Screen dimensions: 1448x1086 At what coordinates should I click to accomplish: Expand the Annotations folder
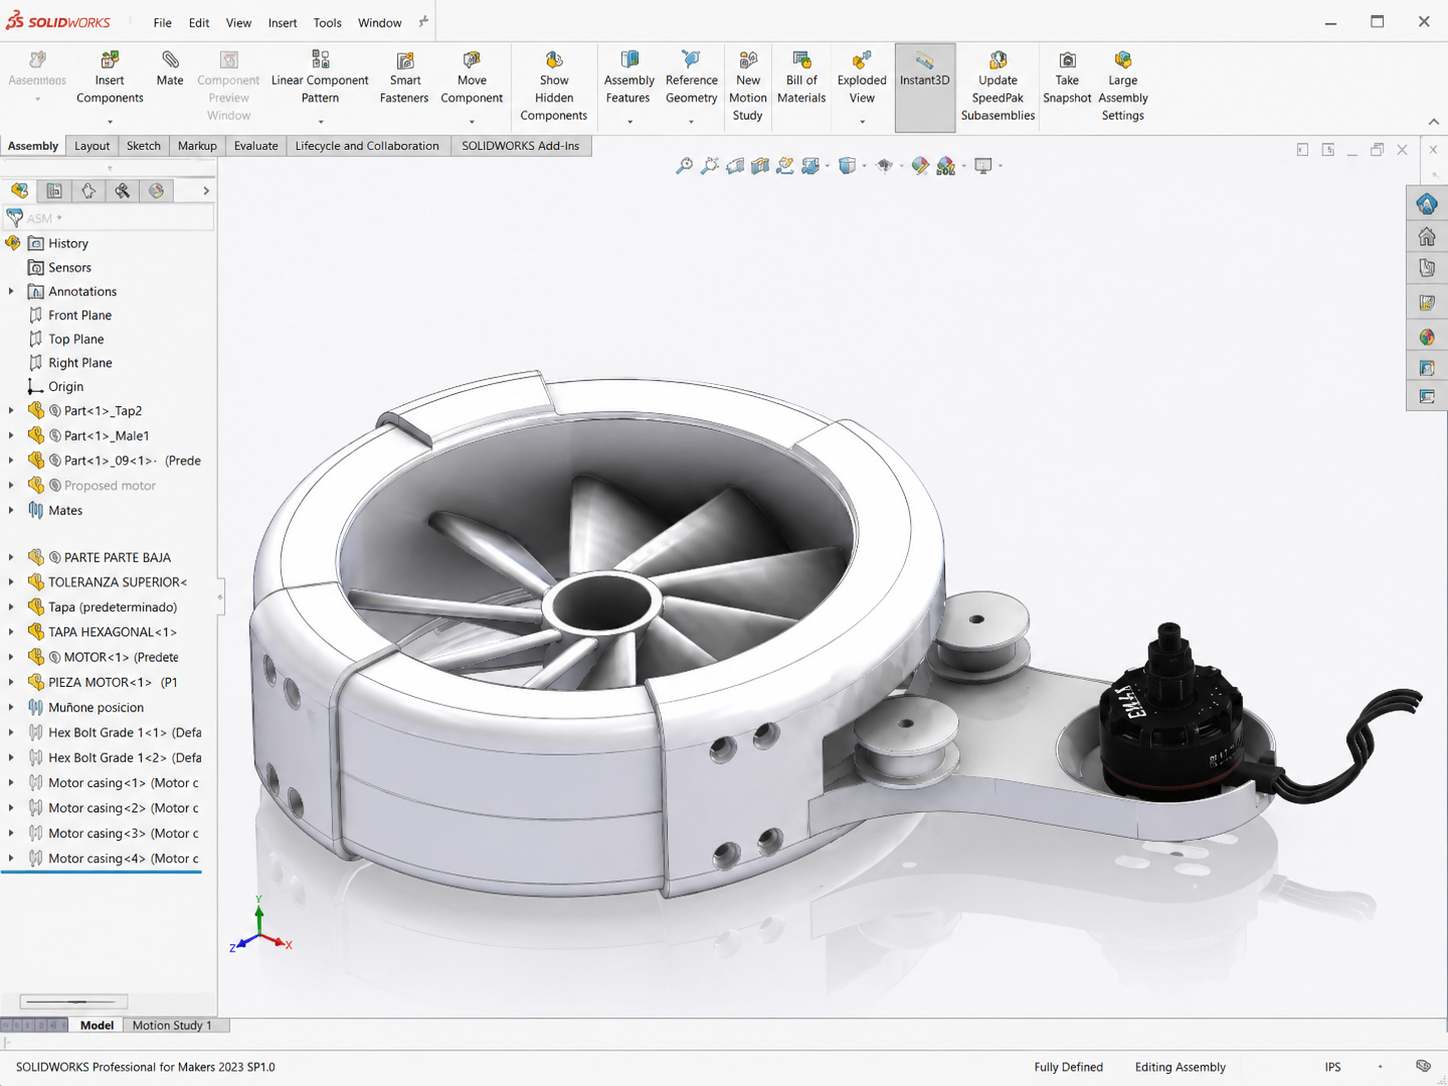point(11,291)
